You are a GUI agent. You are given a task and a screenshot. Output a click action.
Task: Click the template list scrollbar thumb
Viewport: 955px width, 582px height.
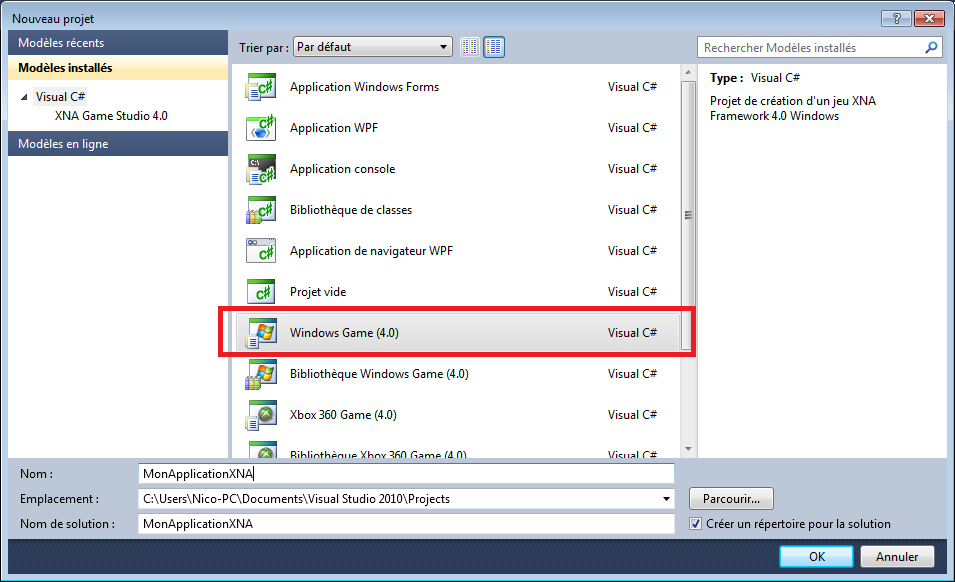point(688,215)
